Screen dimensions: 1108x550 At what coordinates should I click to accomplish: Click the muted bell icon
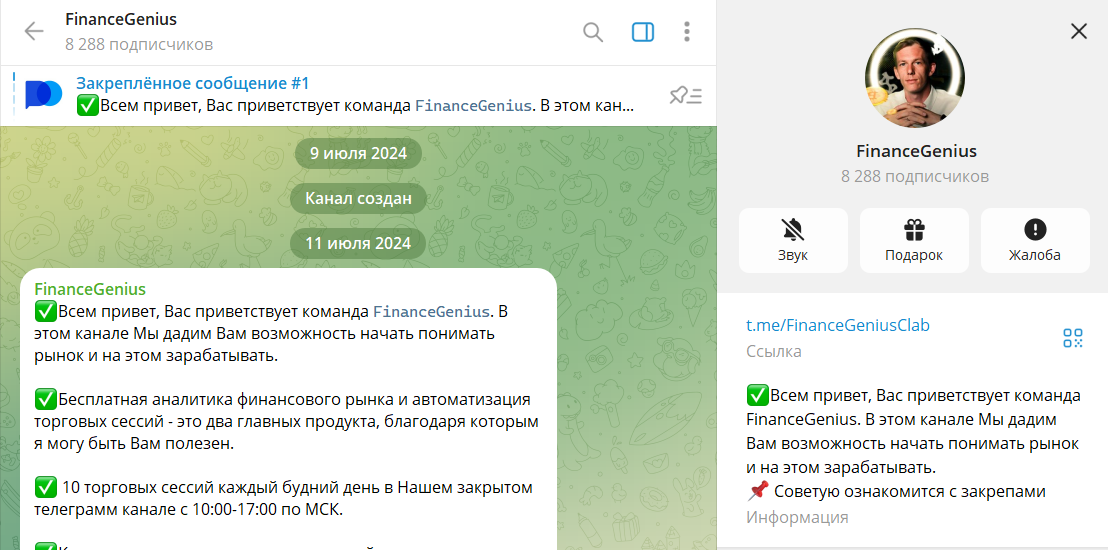[793, 230]
